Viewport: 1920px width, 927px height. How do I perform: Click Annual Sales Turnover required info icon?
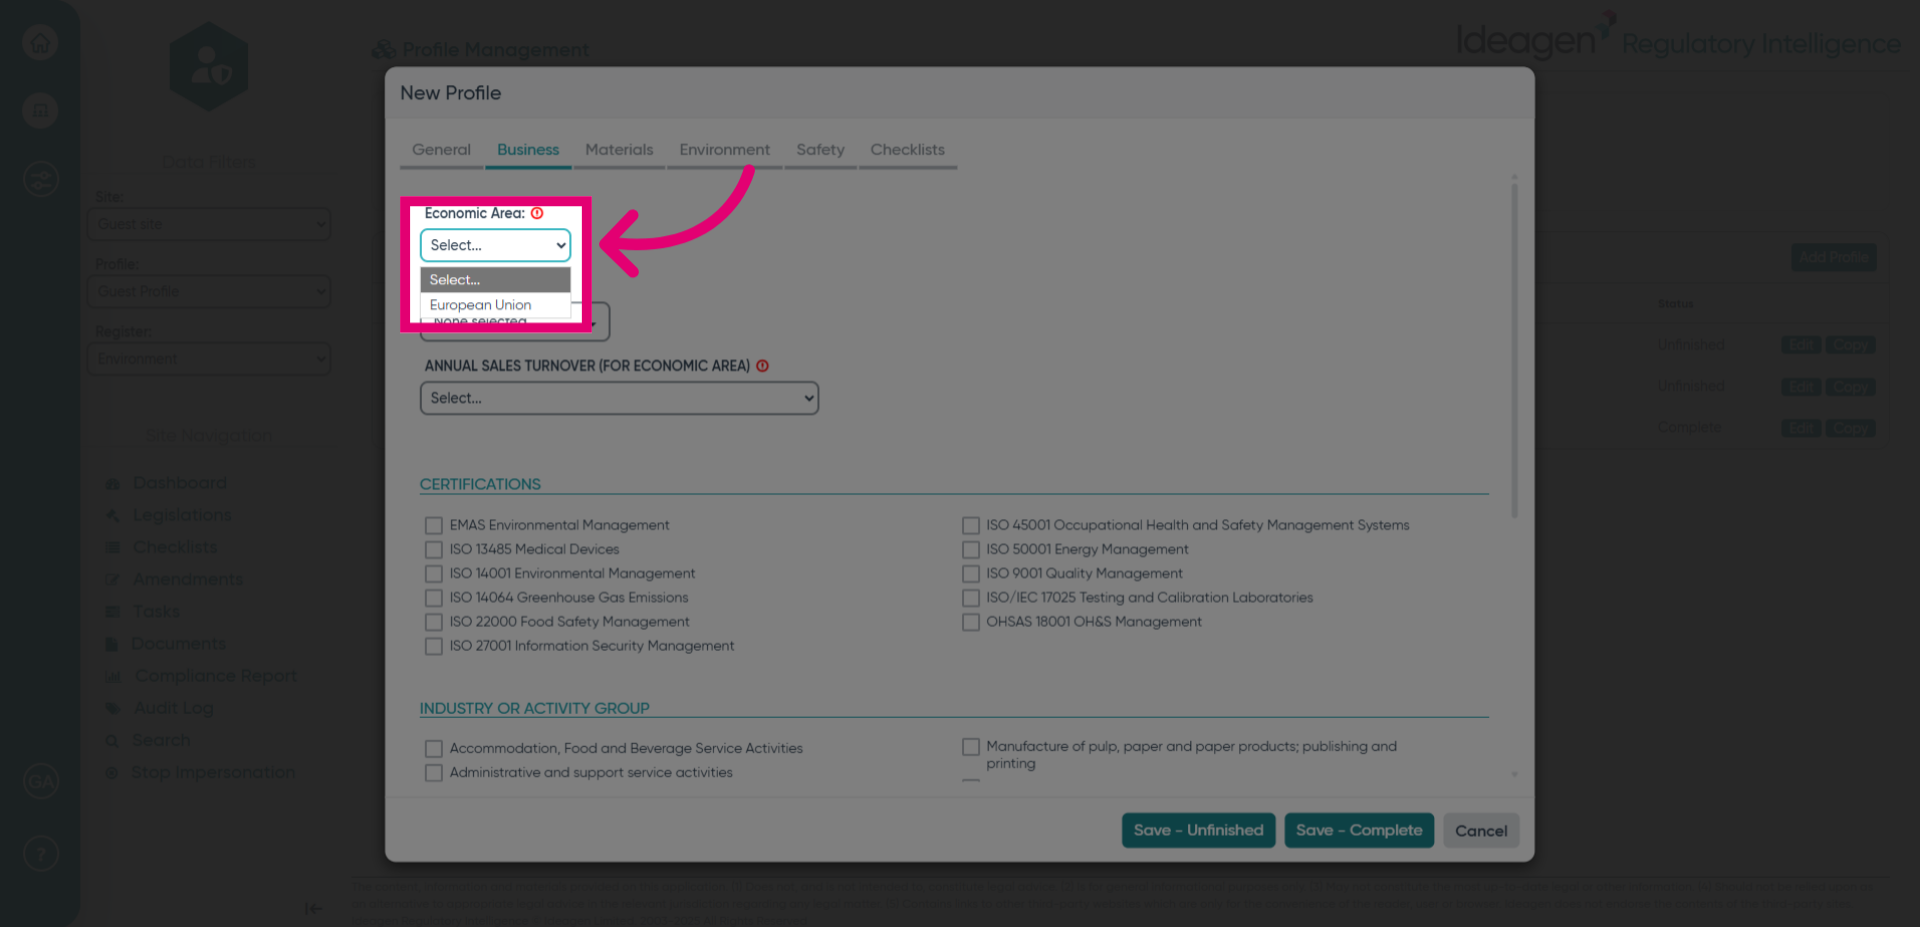[762, 366]
